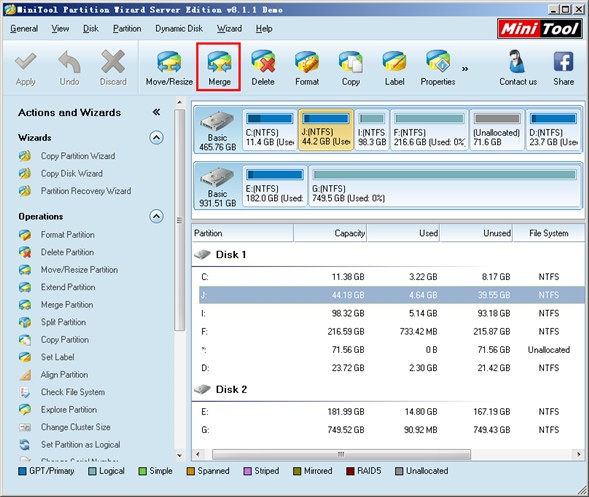Screen dimensions: 589x497
Task: Sort by the Unused column header
Action: pyautogui.click(x=476, y=233)
